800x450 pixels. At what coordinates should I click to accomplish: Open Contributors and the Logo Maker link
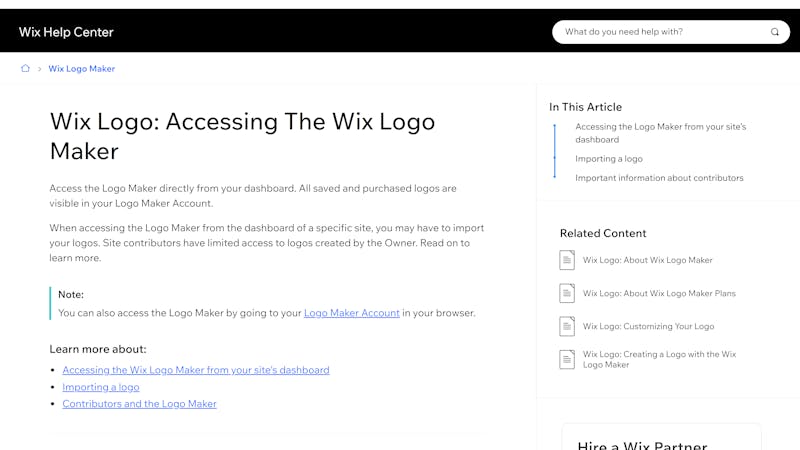click(139, 404)
